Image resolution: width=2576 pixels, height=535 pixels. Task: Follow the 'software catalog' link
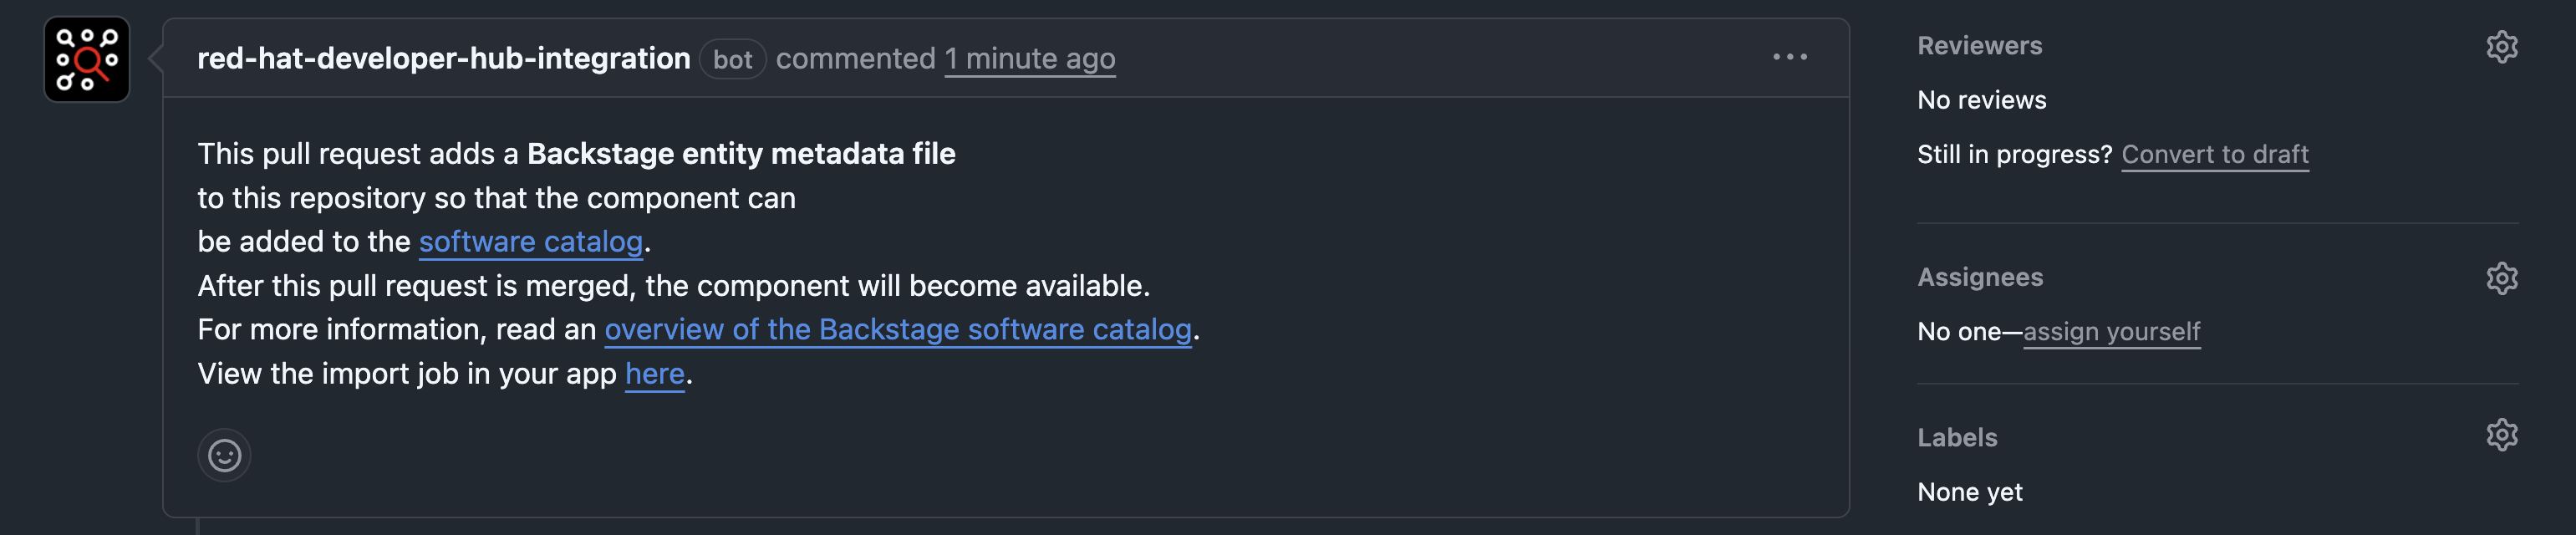coord(530,242)
